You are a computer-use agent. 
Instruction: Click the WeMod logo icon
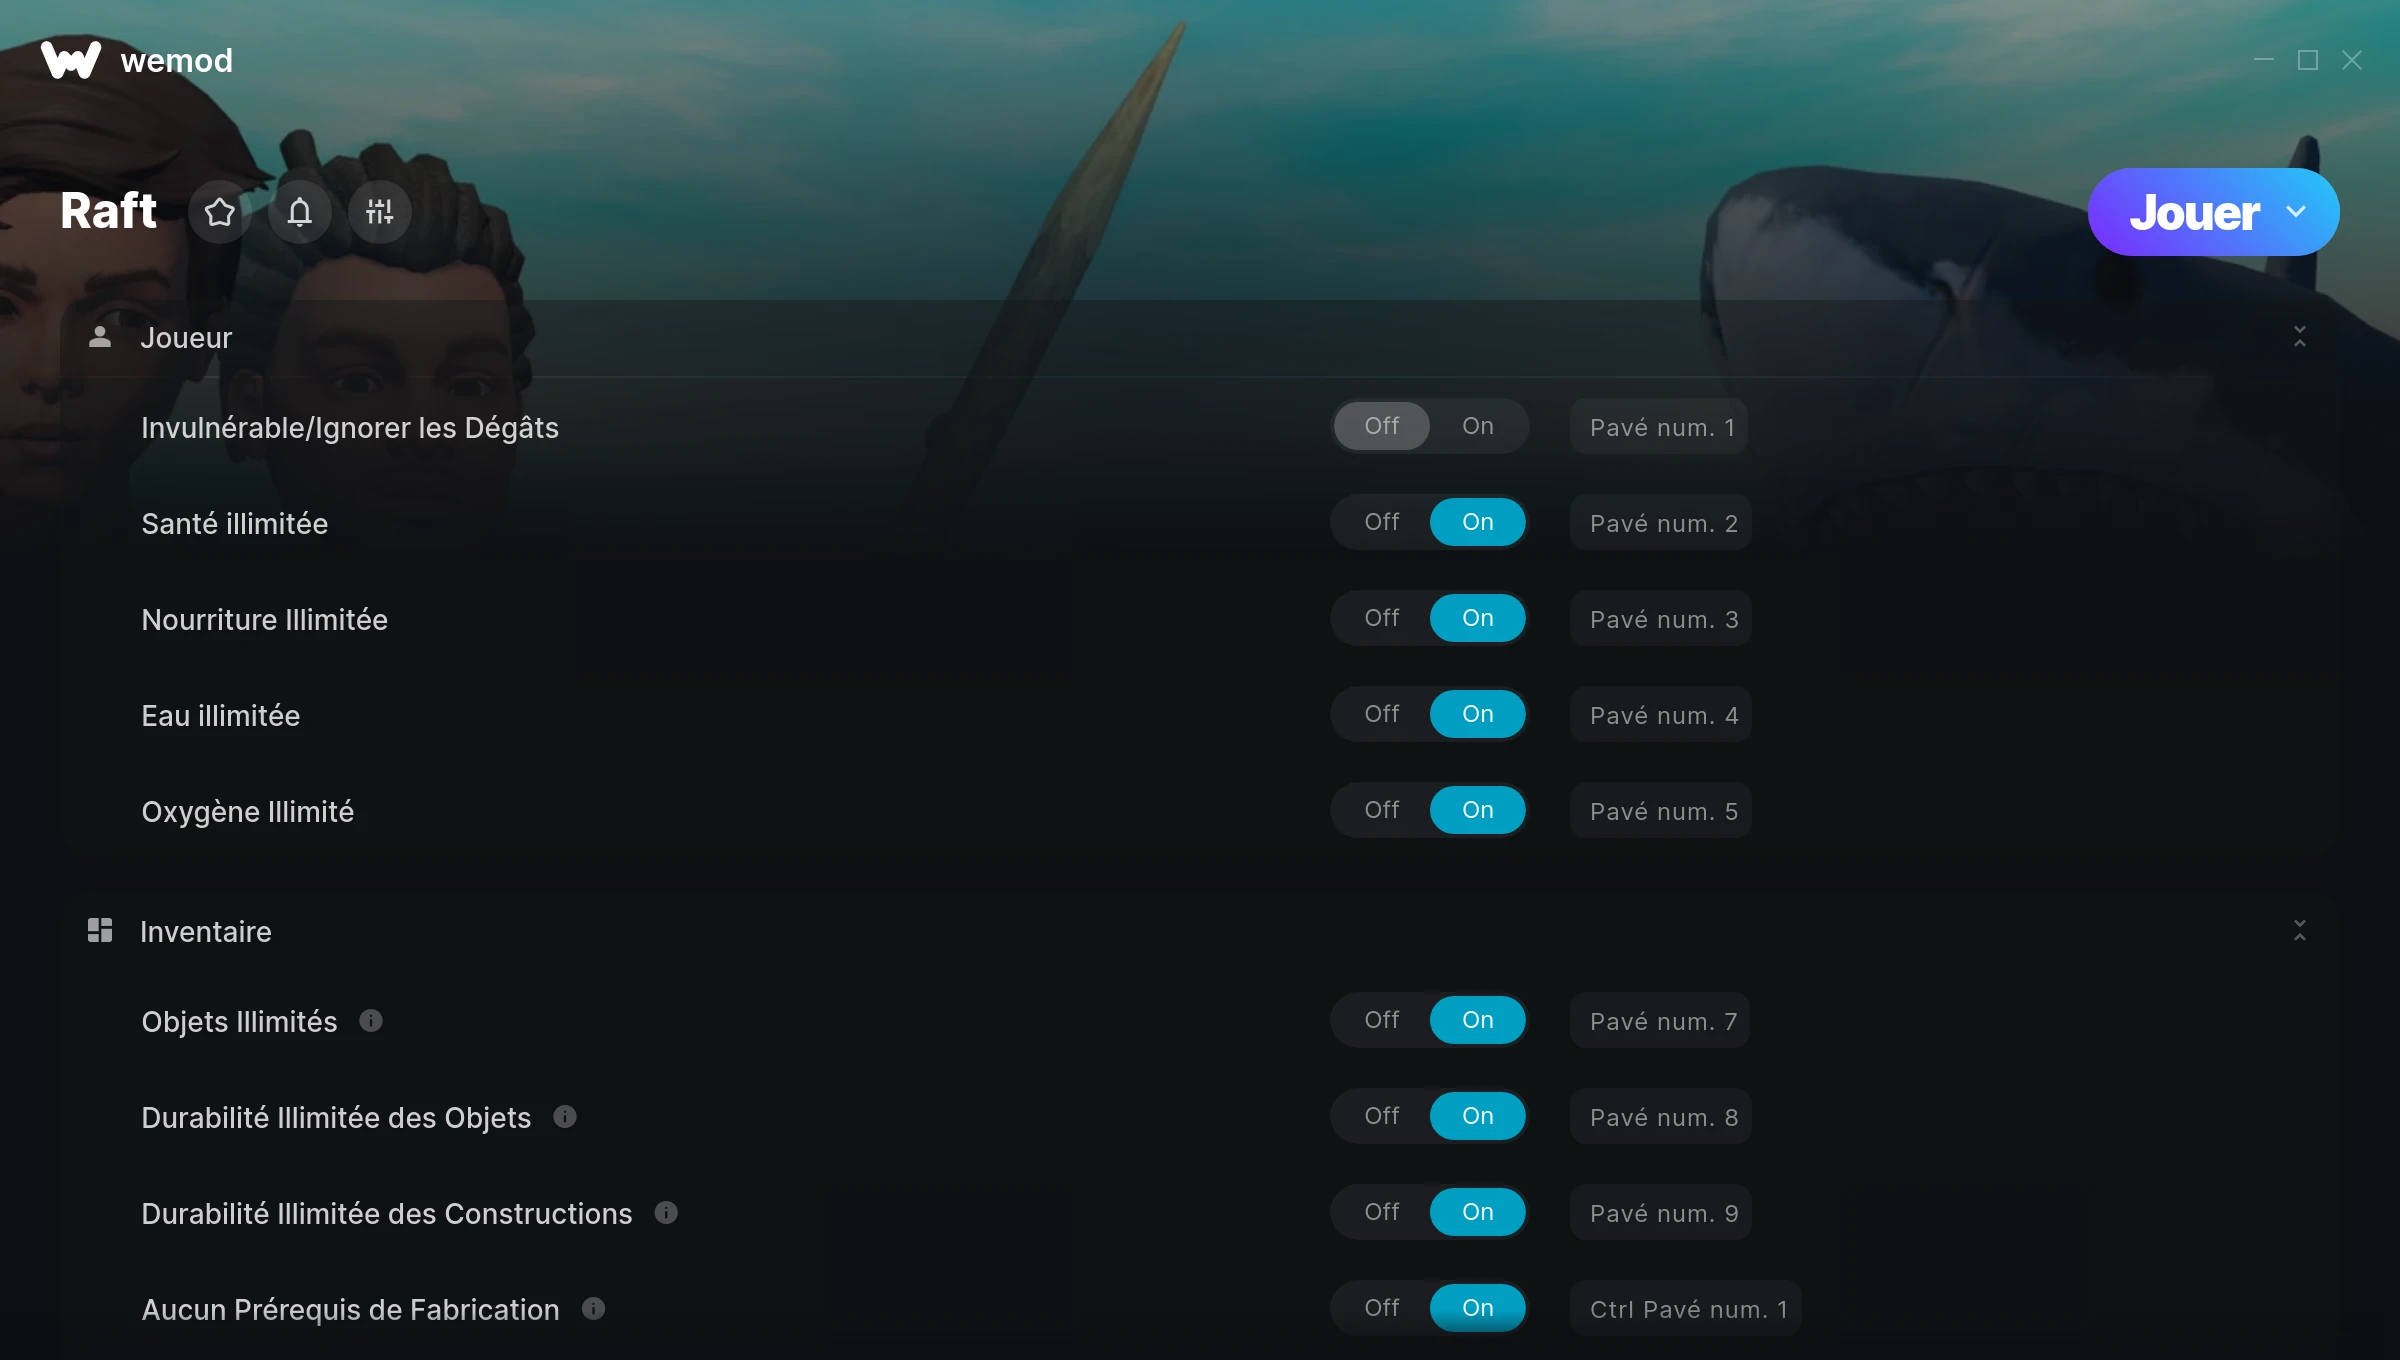(x=71, y=60)
